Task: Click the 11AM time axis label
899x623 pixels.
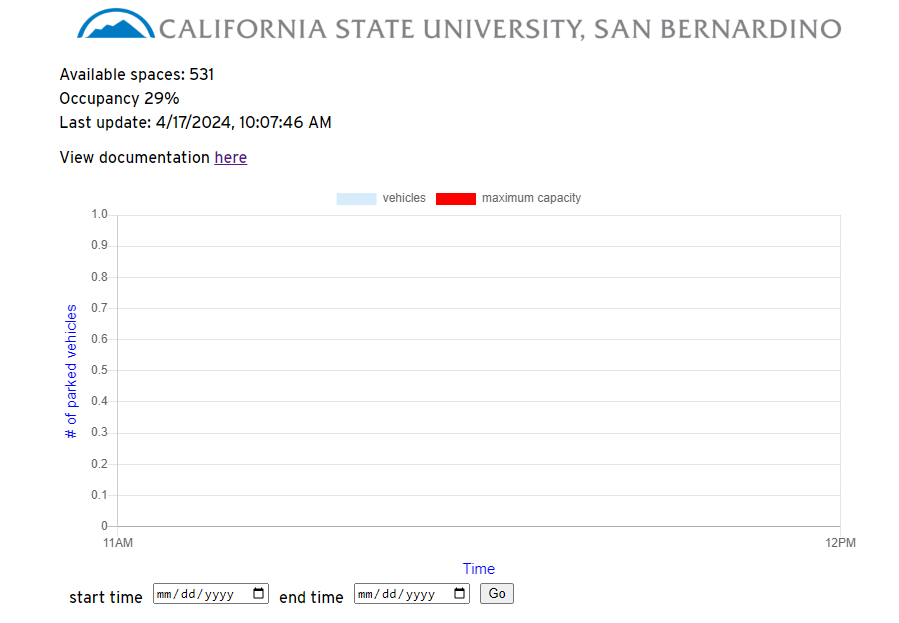Action: tap(118, 543)
